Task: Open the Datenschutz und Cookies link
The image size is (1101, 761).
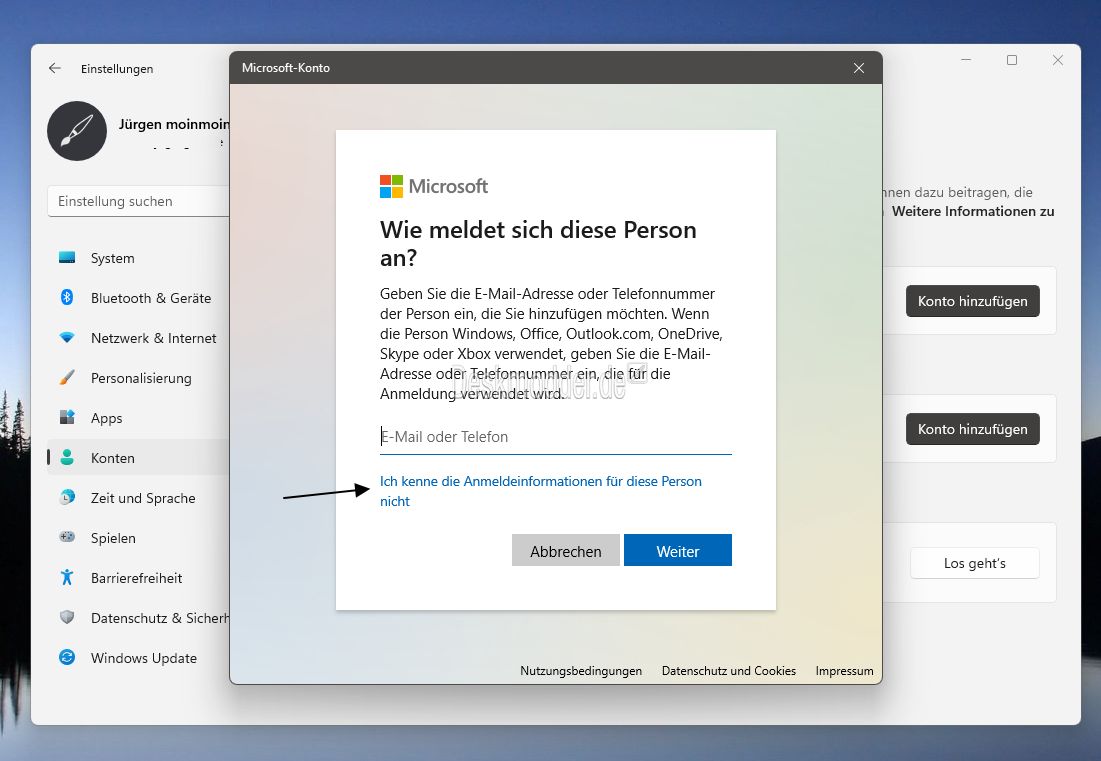Action: [729, 670]
